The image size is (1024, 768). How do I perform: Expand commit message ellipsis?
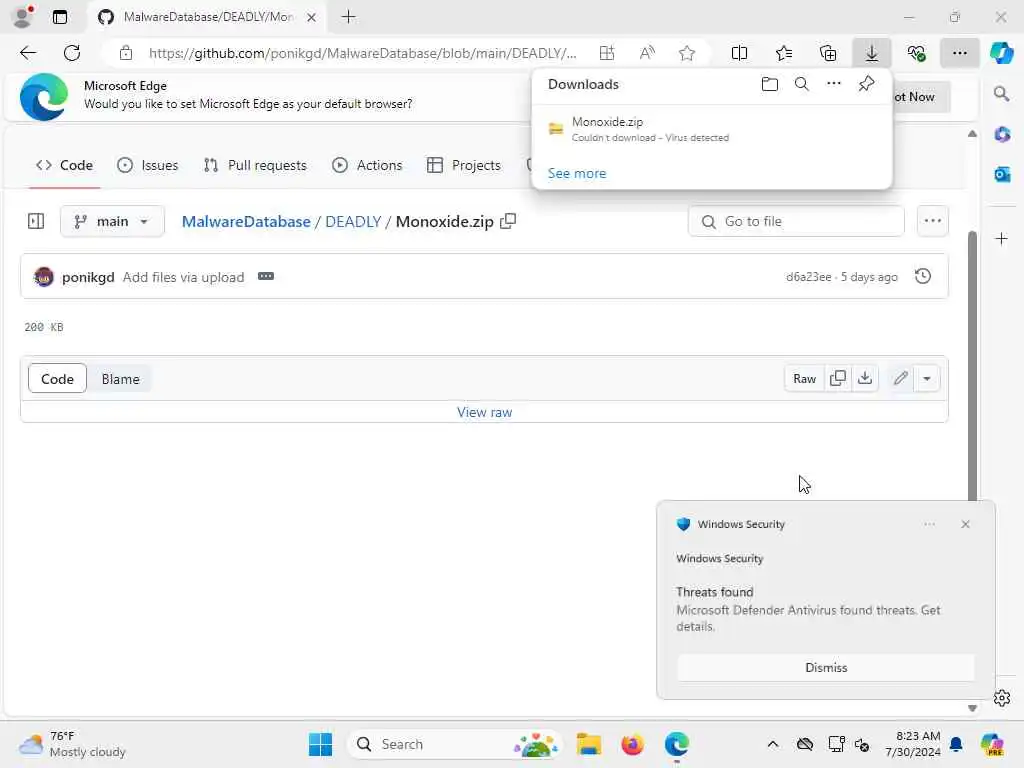266,276
